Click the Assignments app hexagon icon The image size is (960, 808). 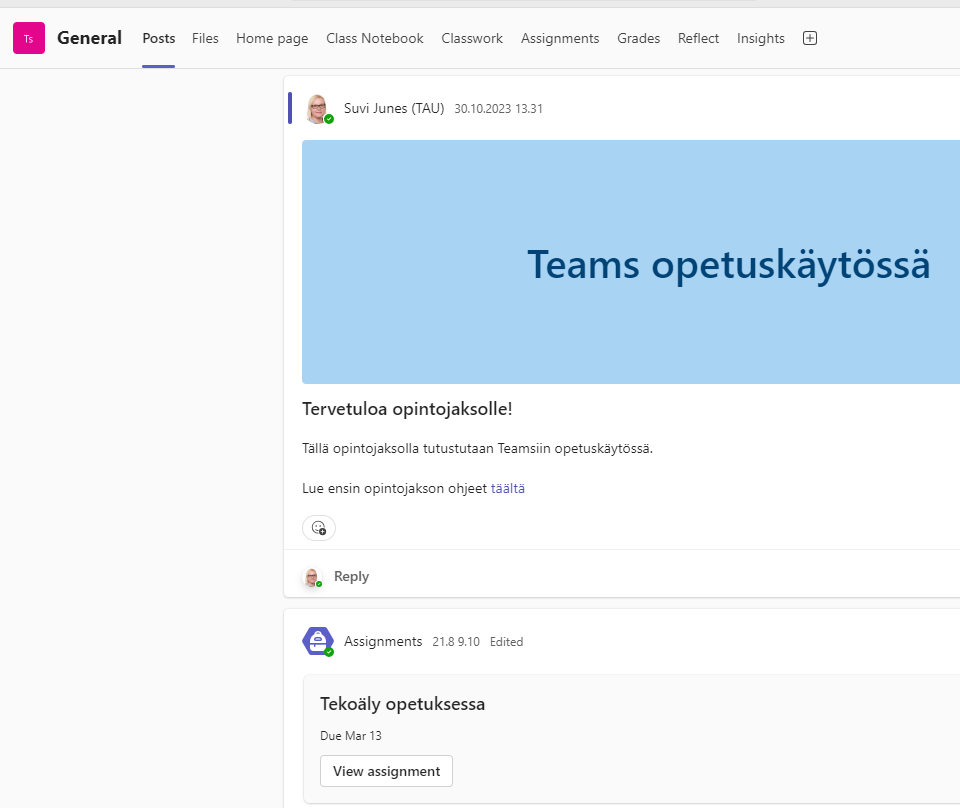coord(318,641)
